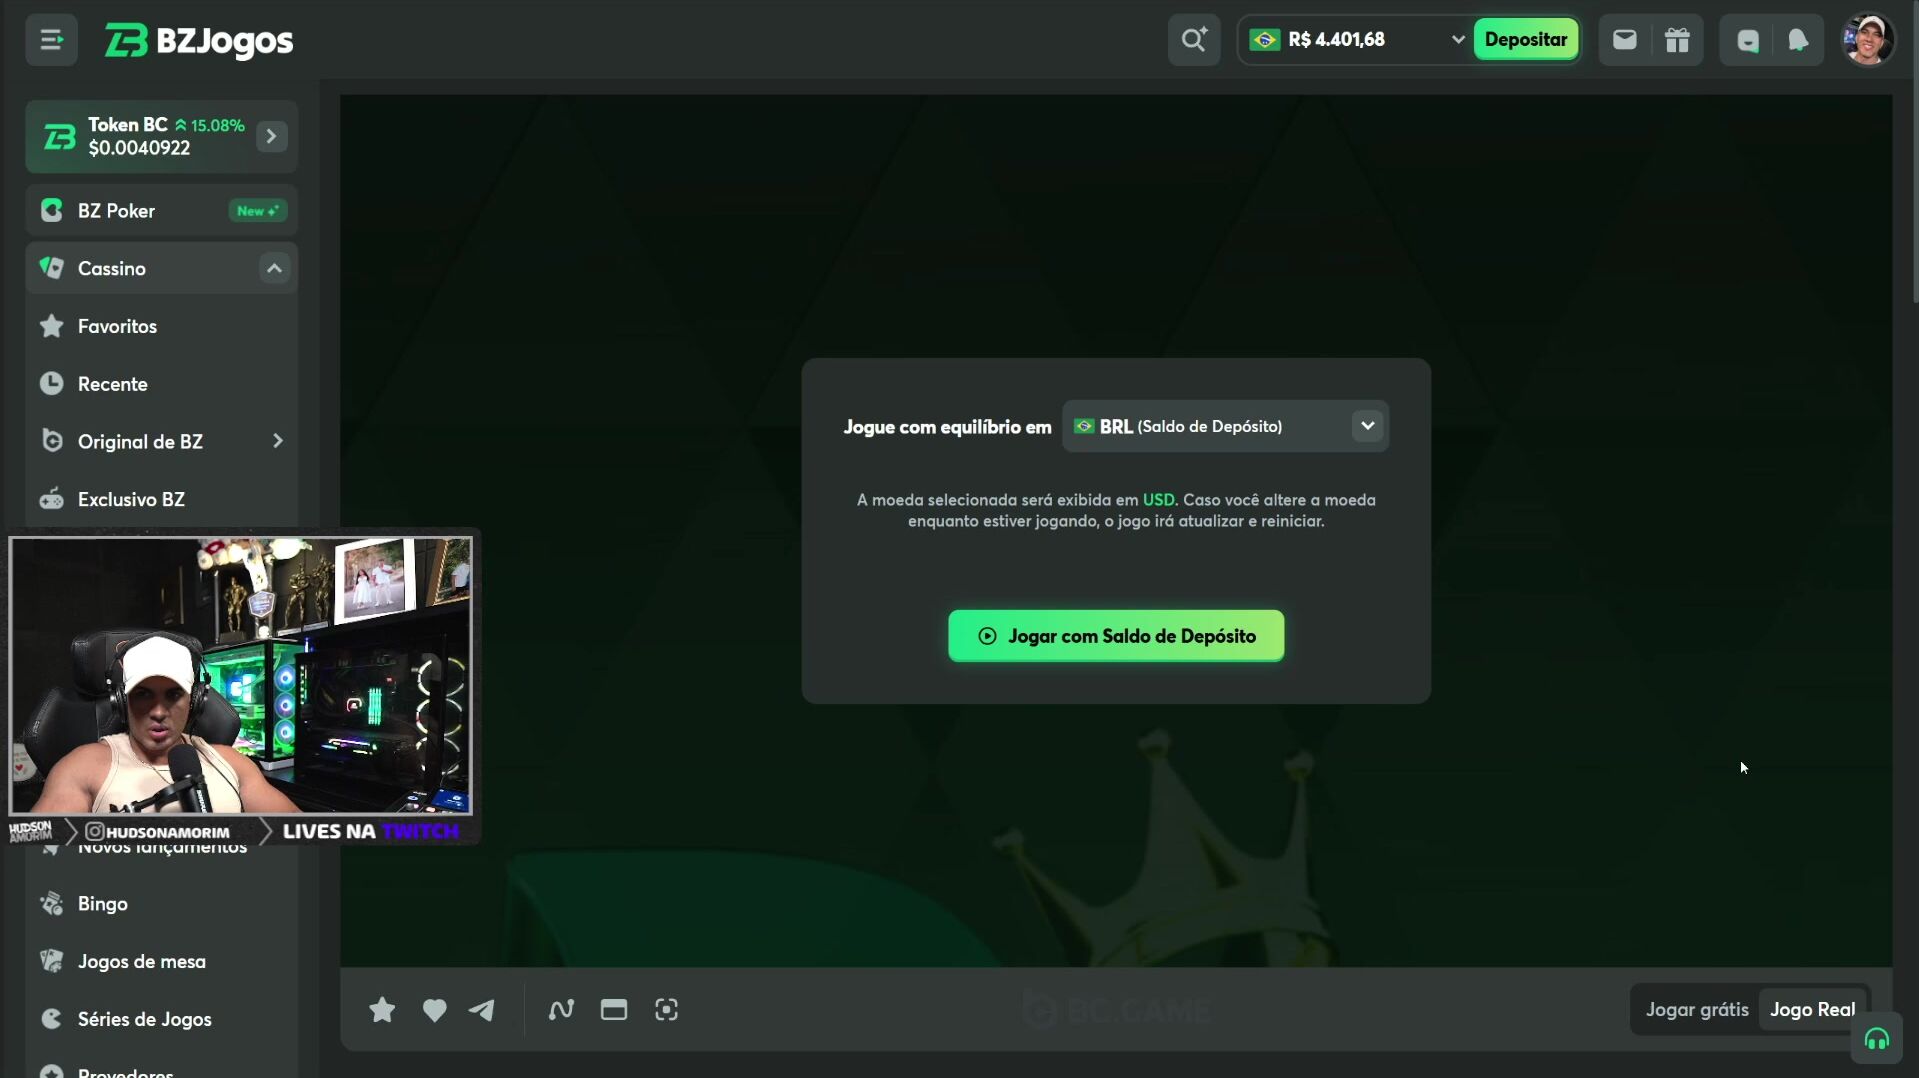Click the streamer webcam overlay
This screenshot has width=1919, height=1078.
click(x=240, y=676)
